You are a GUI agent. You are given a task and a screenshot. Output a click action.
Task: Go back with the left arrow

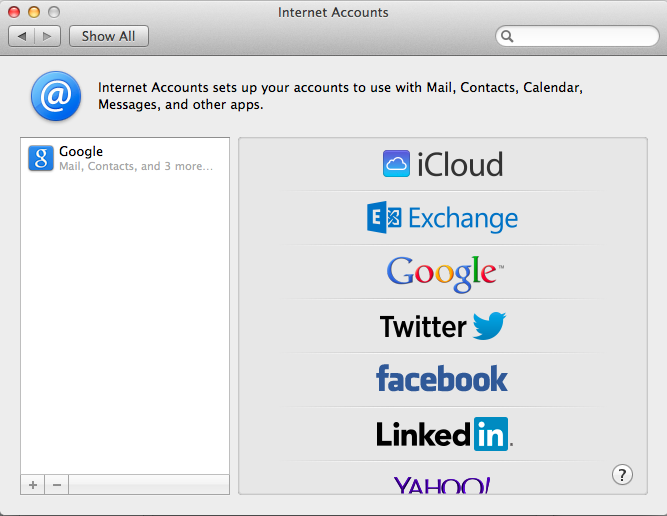tap(22, 36)
